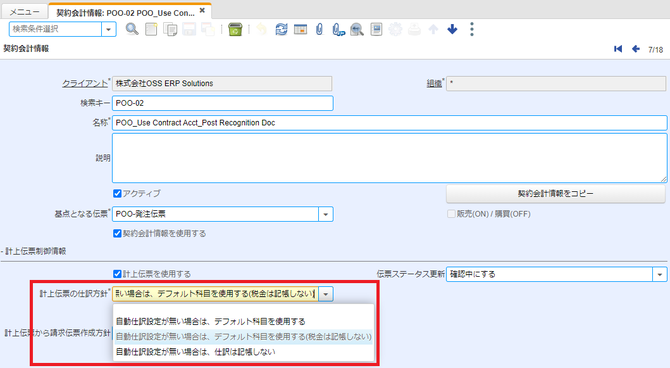Image resolution: width=670 pixels, height=368 pixels.
Task: Open the Report icon in toolbar
Action: [376, 29]
